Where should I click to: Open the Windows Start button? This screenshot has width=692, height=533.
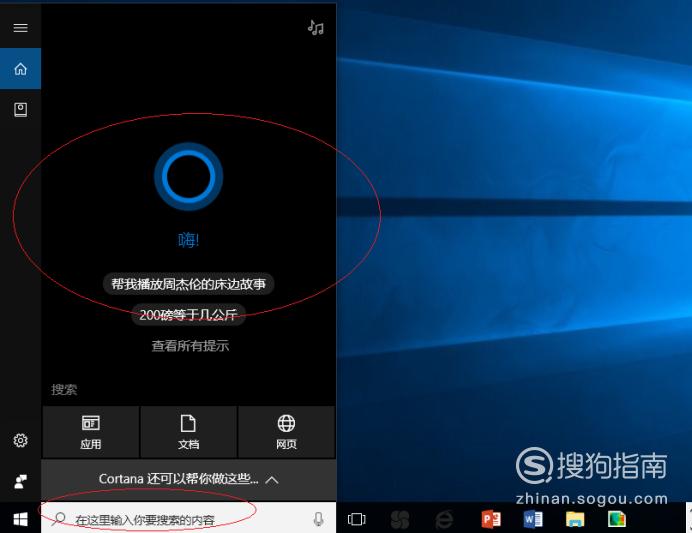click(x=20, y=519)
